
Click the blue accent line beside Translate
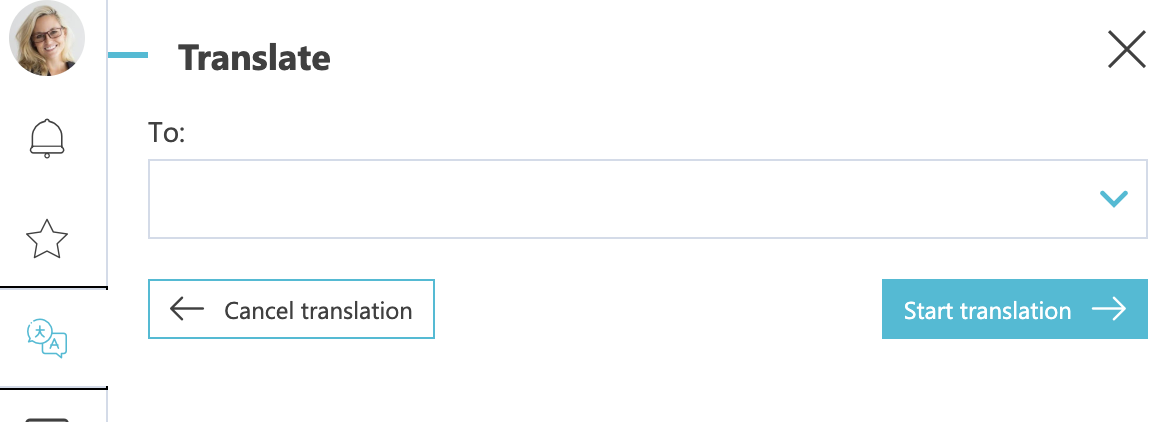tap(128, 55)
